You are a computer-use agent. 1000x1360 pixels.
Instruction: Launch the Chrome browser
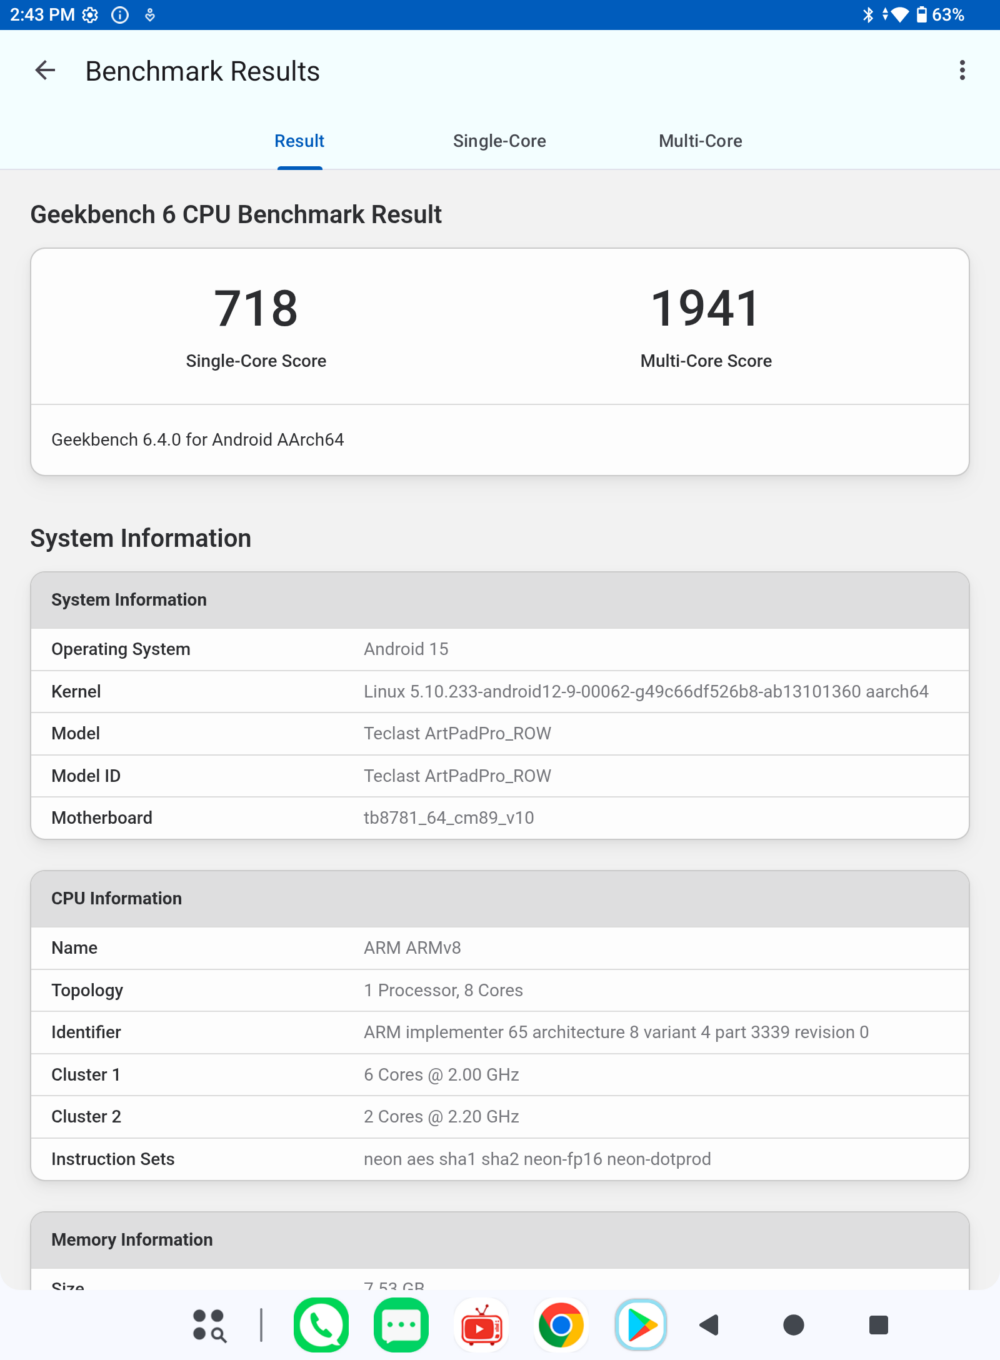click(x=561, y=1325)
